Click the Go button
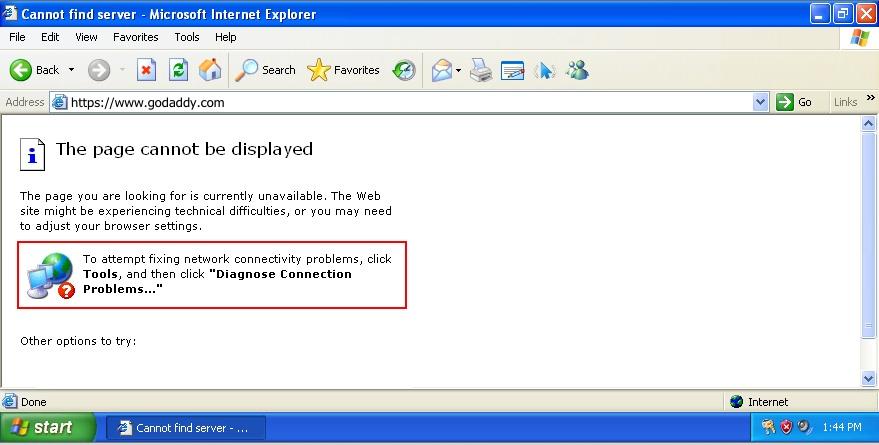879x445 pixels. pyautogui.click(x=794, y=102)
